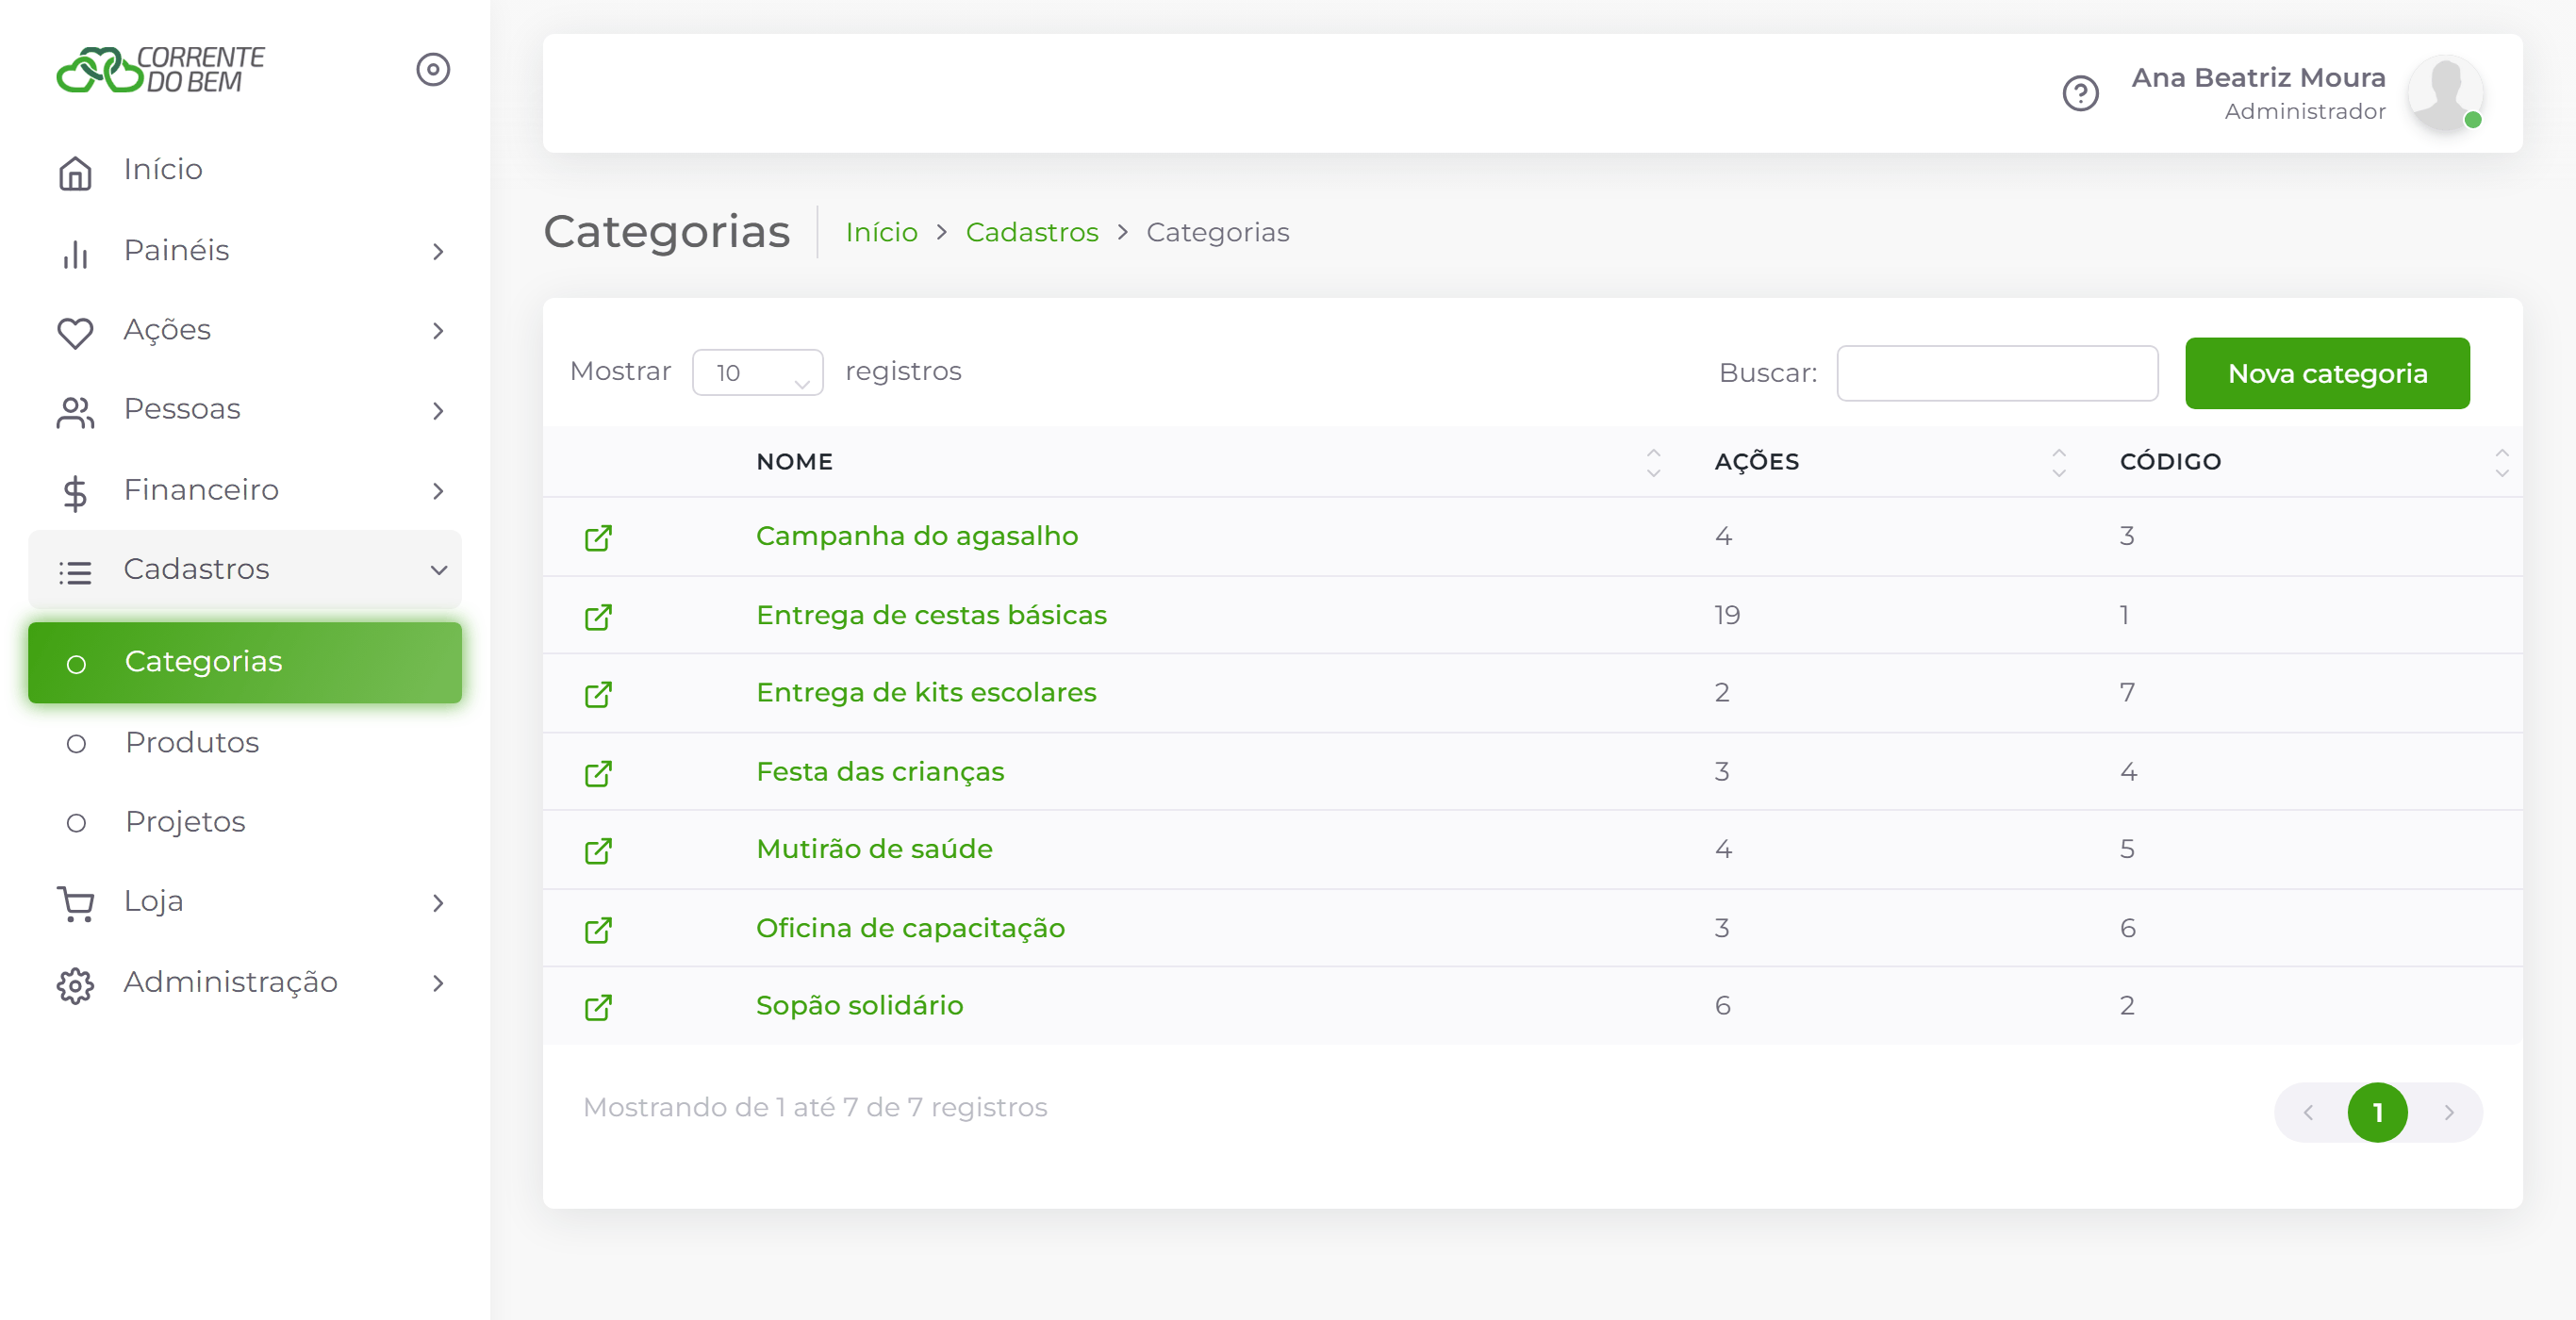Click the Projetos circle bullet icon
2576x1320 pixels.
point(76,823)
